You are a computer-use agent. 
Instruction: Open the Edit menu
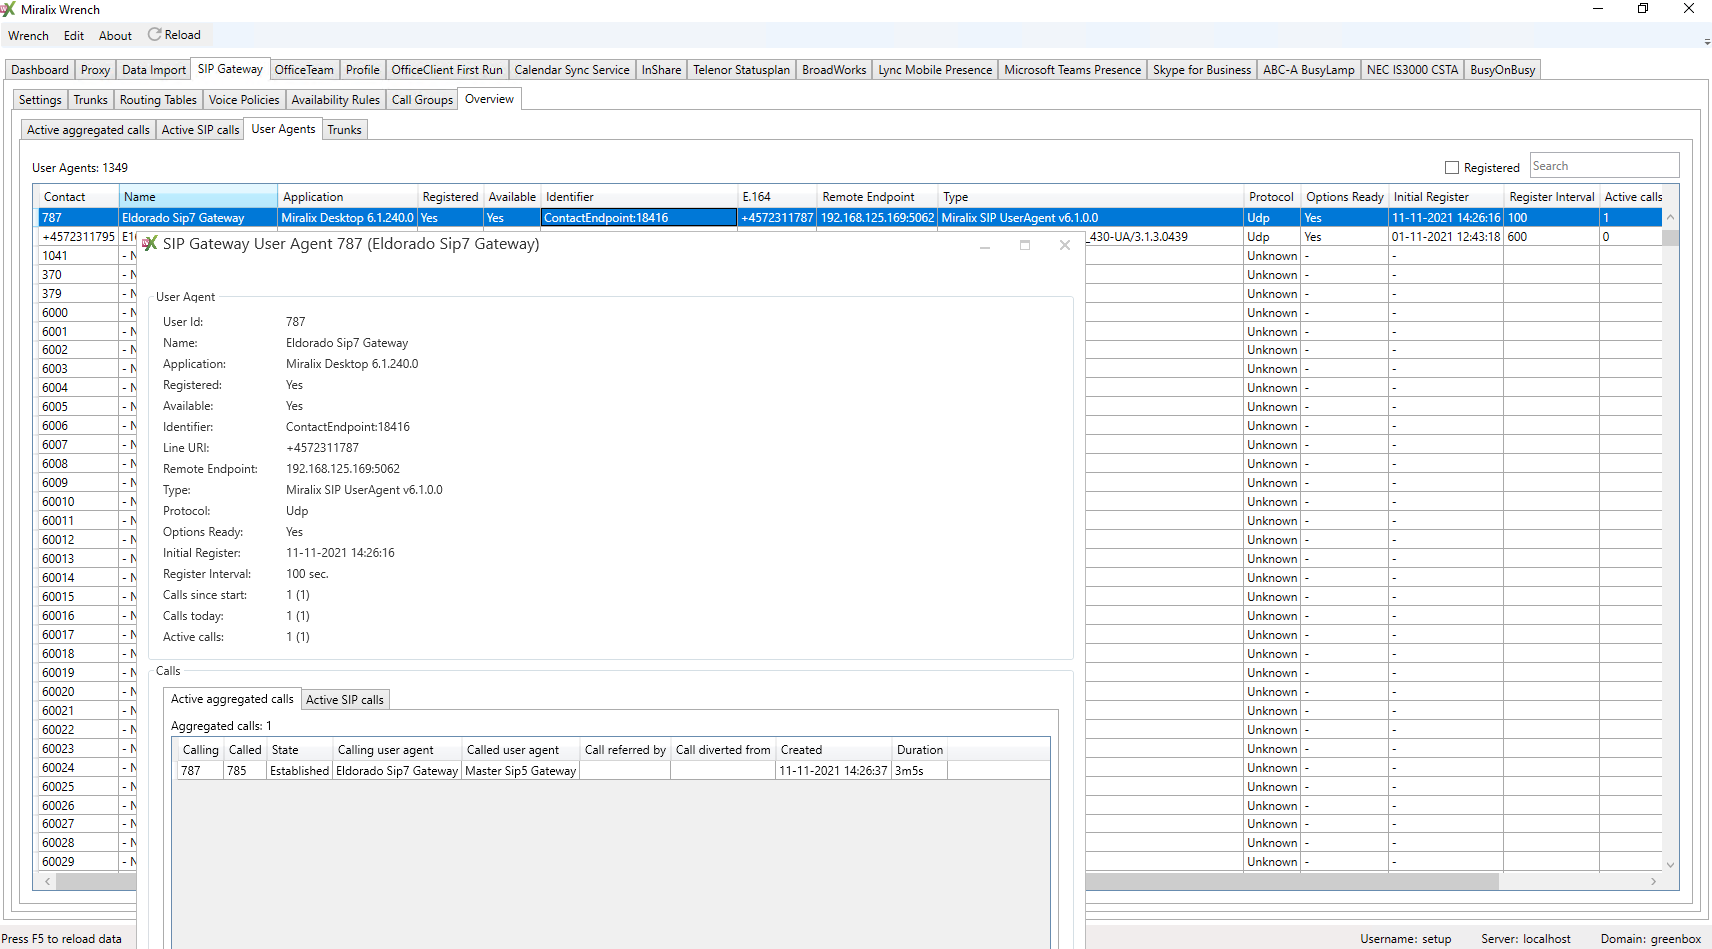[x=74, y=36]
